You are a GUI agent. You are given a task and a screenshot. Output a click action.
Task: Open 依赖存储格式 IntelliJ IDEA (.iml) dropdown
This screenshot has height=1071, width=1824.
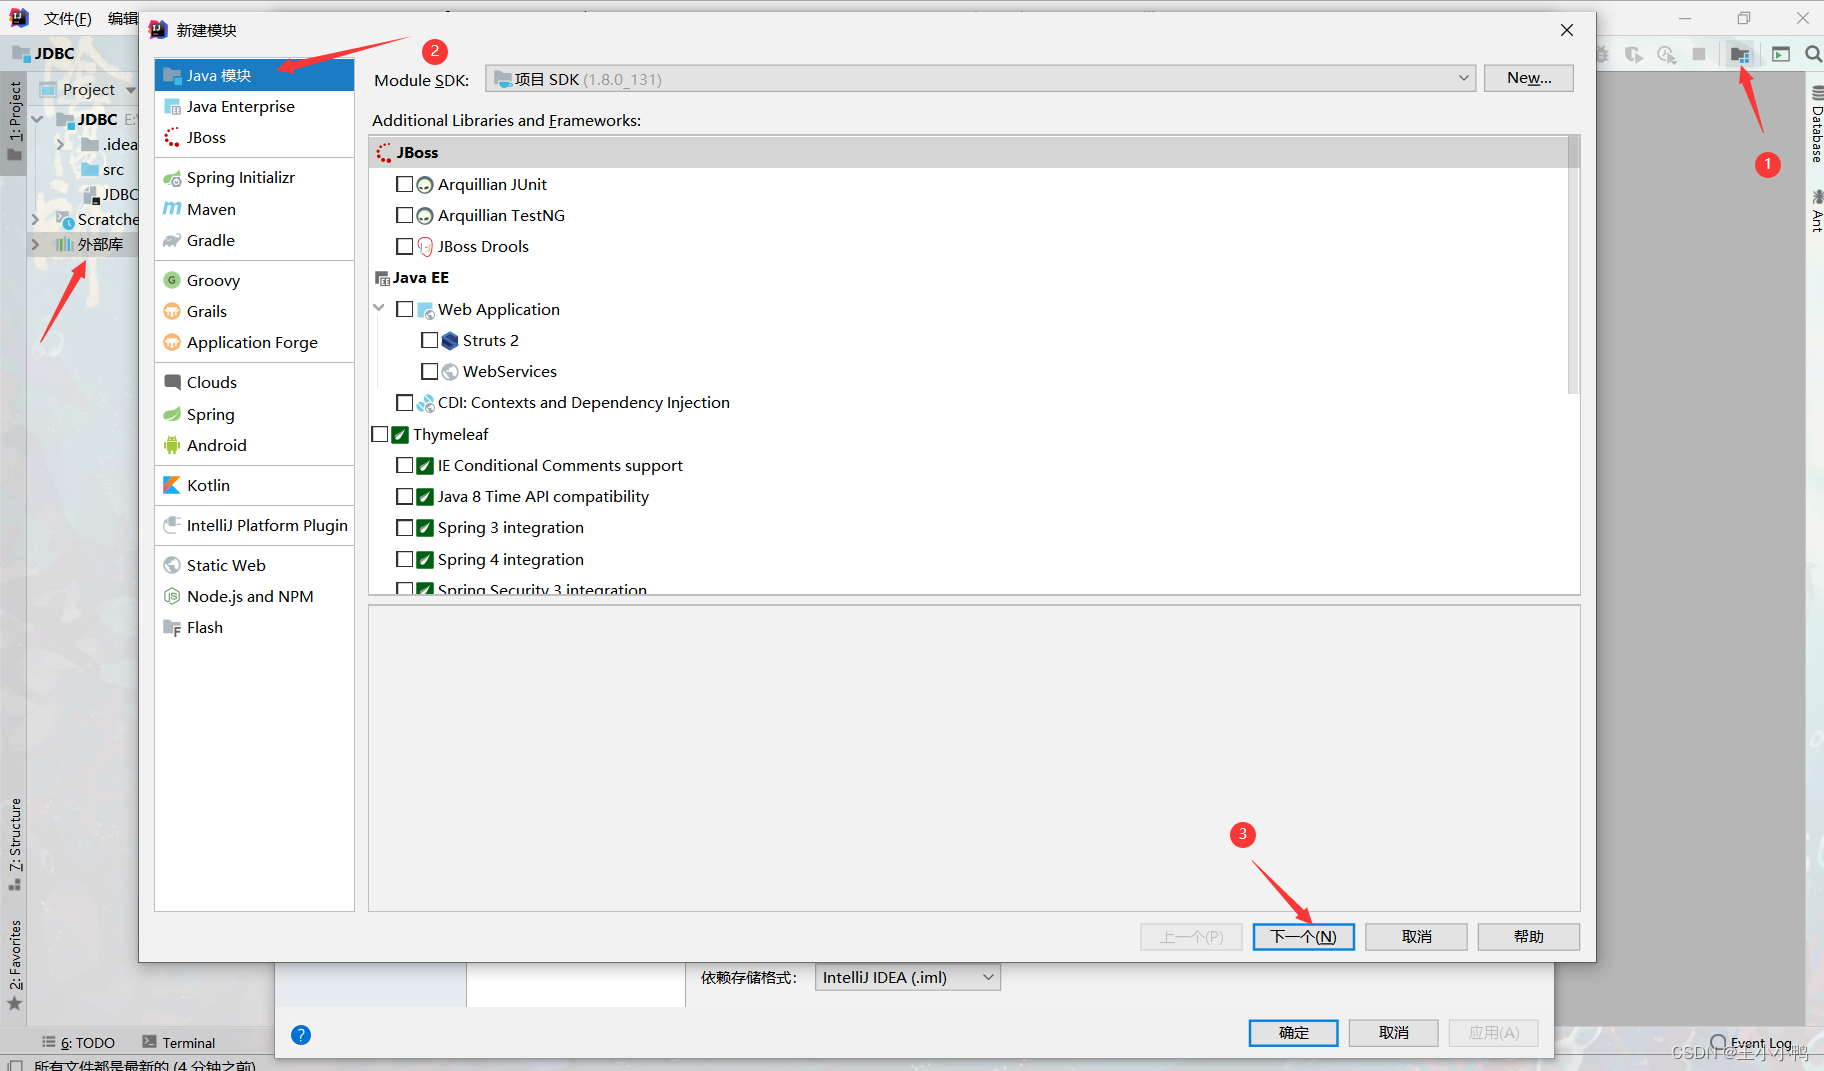908,977
